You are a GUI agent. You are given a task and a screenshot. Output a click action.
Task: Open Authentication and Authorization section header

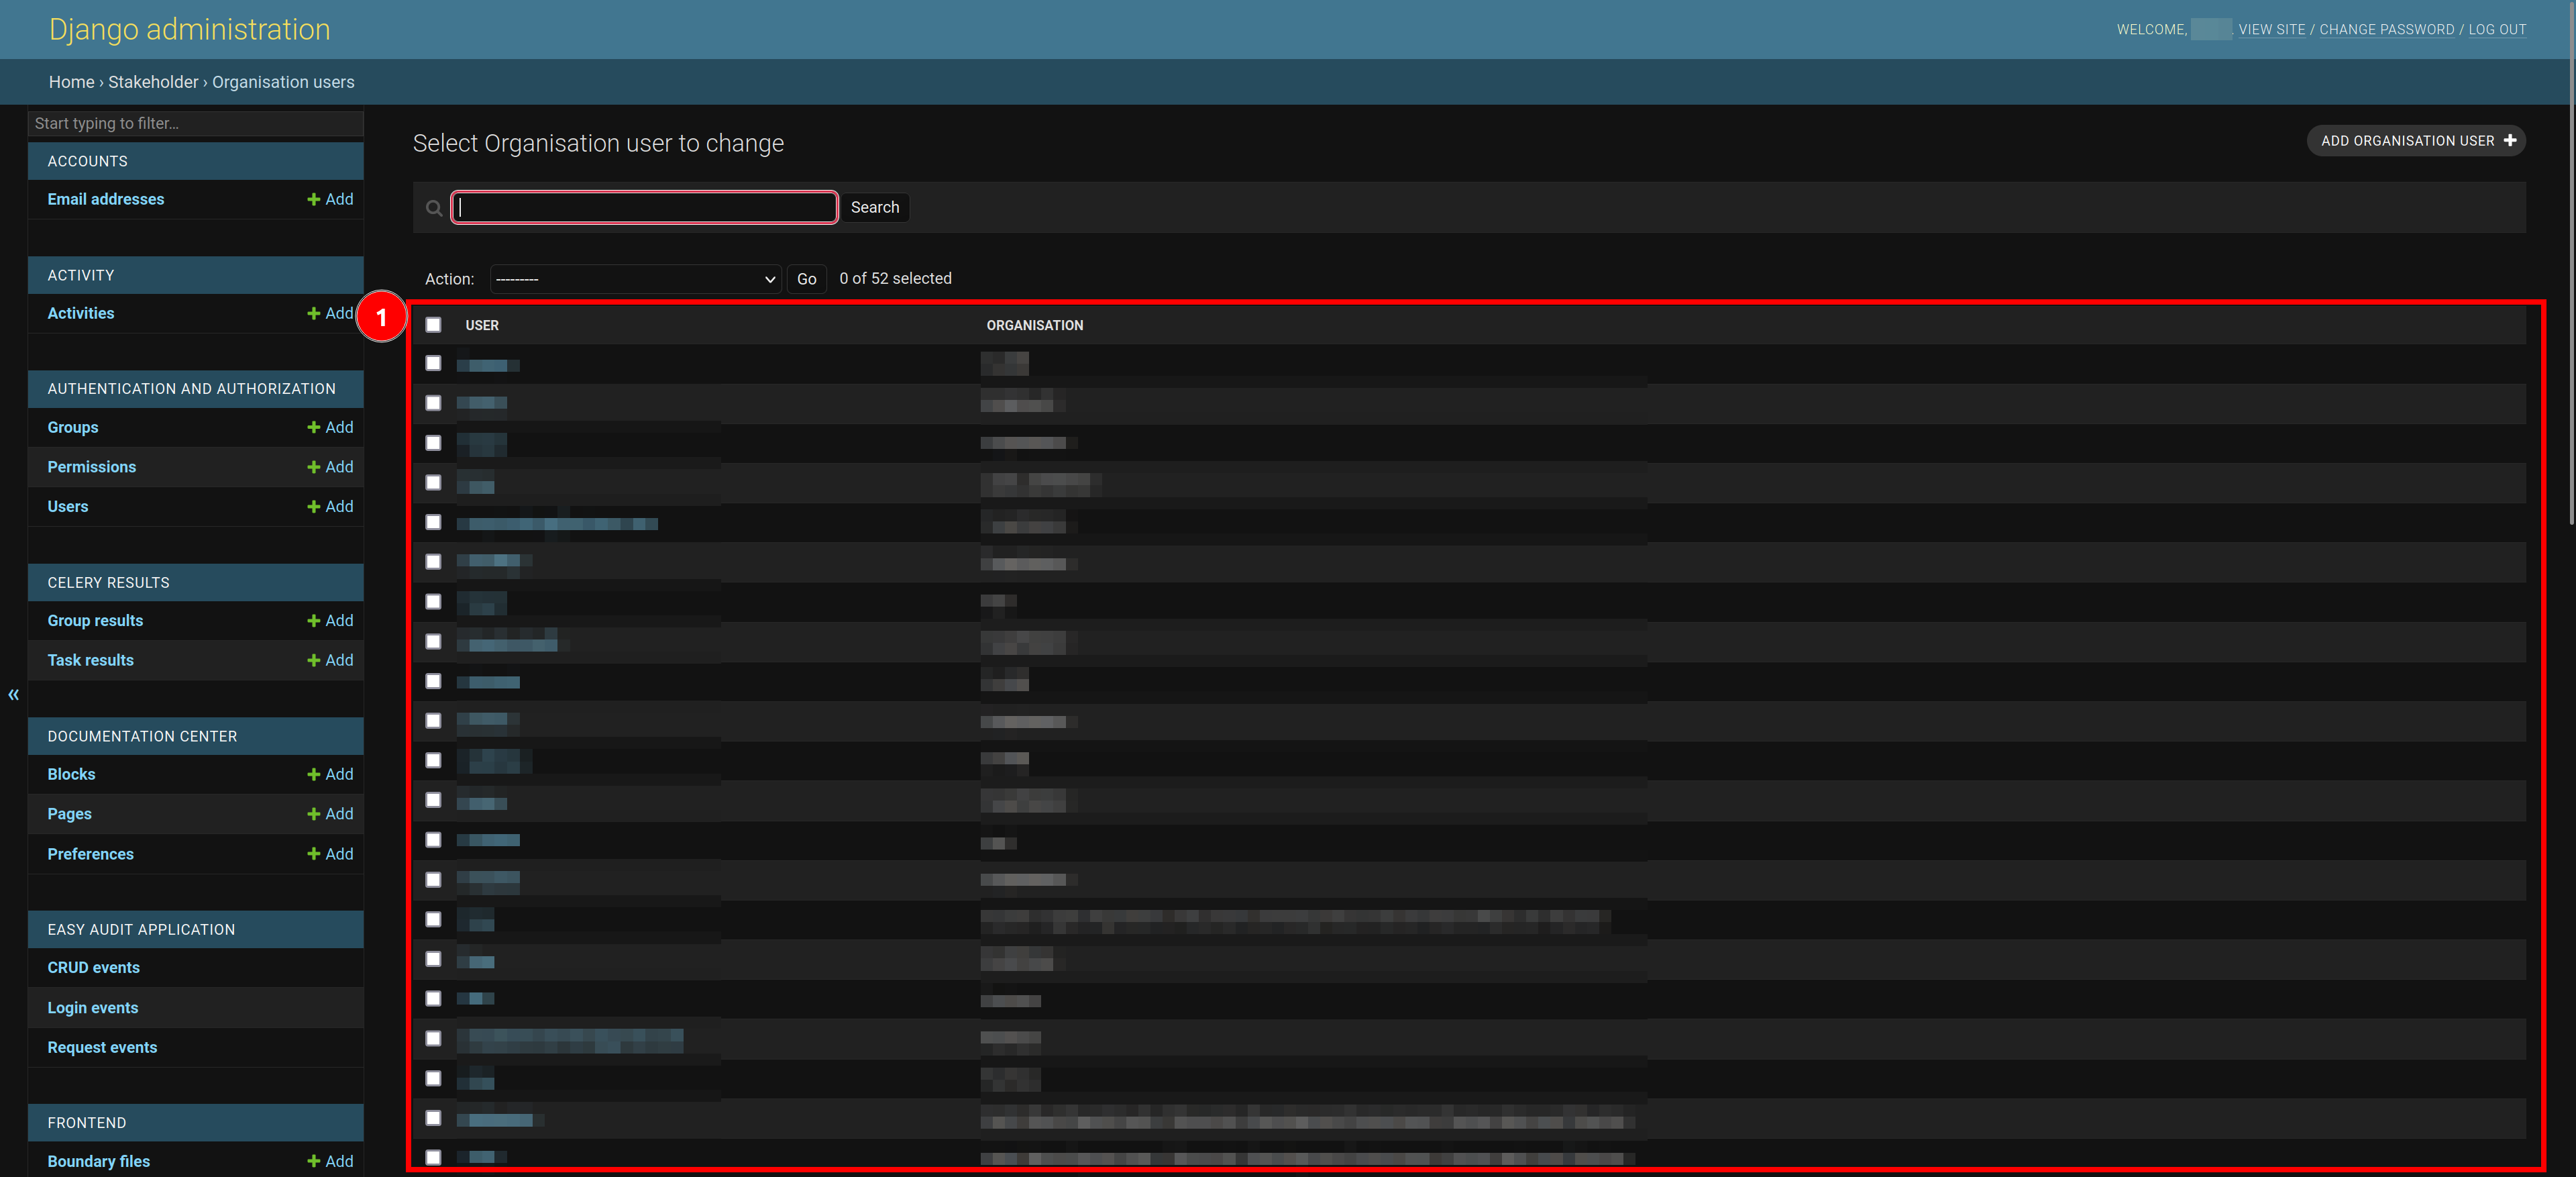[x=192, y=389]
